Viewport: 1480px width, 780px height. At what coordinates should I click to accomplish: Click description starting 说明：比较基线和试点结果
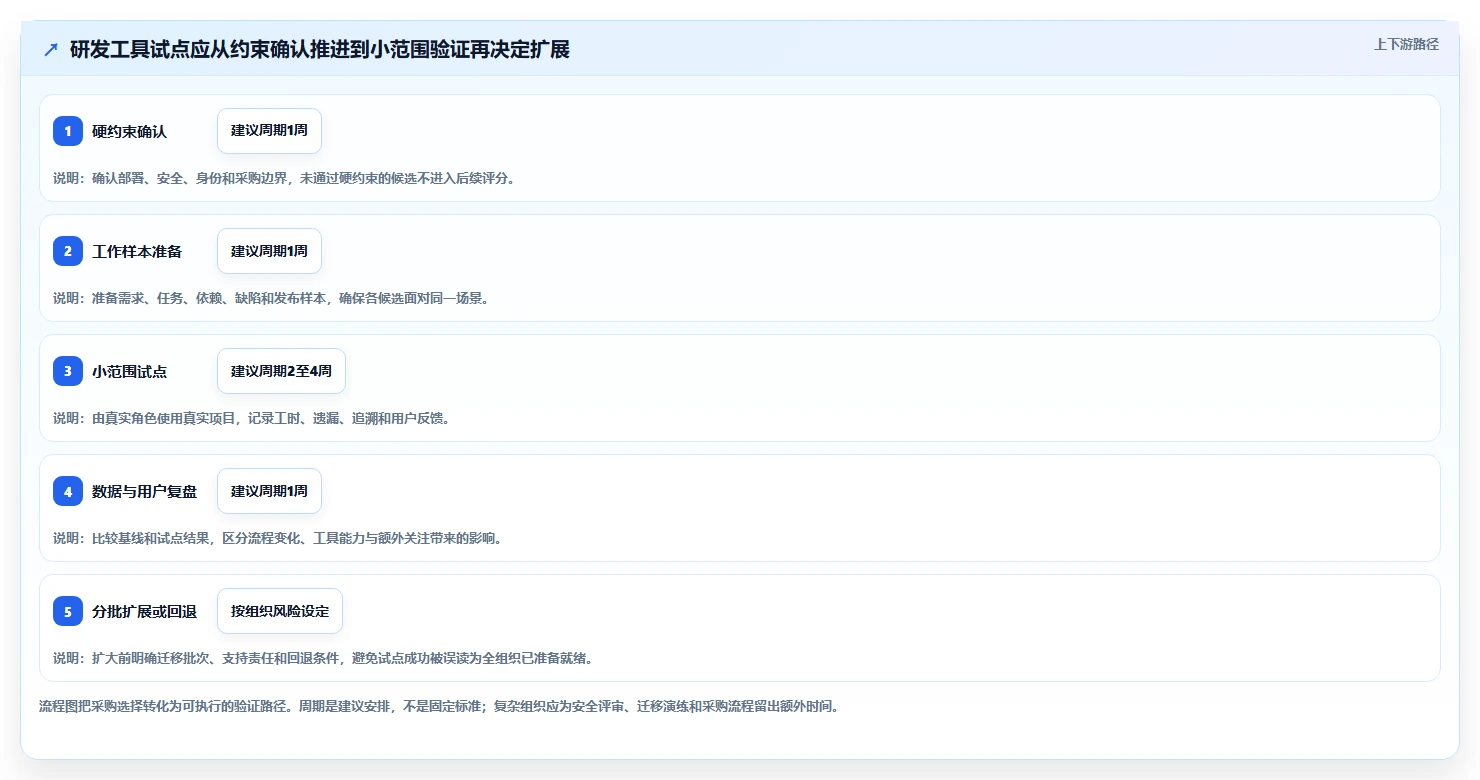pyautogui.click(x=277, y=538)
